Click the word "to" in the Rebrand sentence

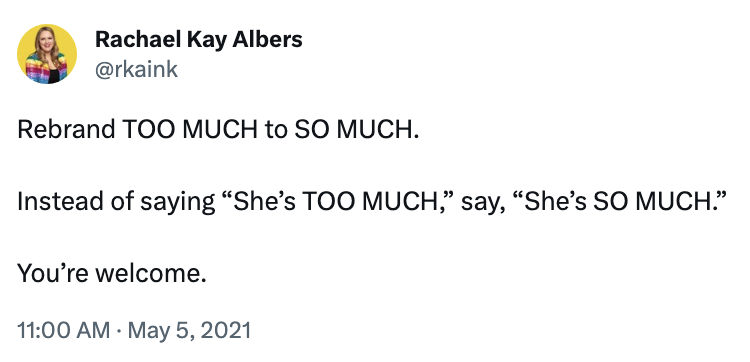pyautogui.click(x=276, y=130)
